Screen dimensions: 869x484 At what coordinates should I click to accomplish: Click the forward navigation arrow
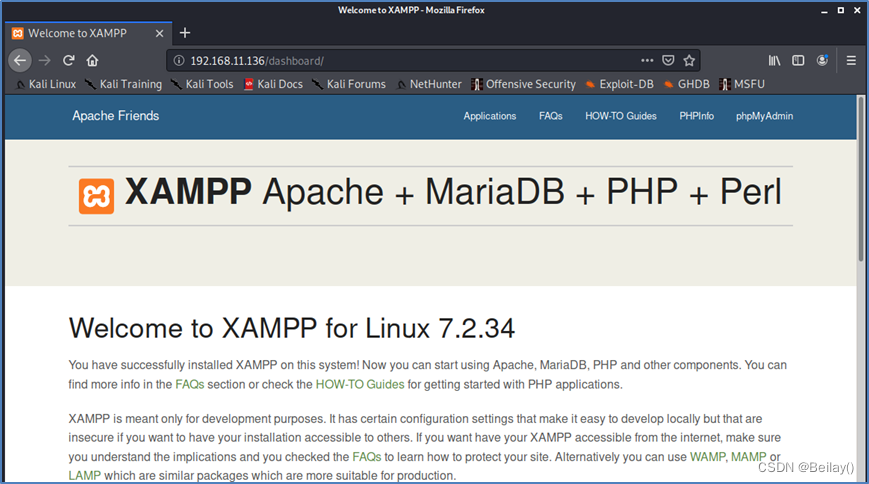[x=45, y=60]
